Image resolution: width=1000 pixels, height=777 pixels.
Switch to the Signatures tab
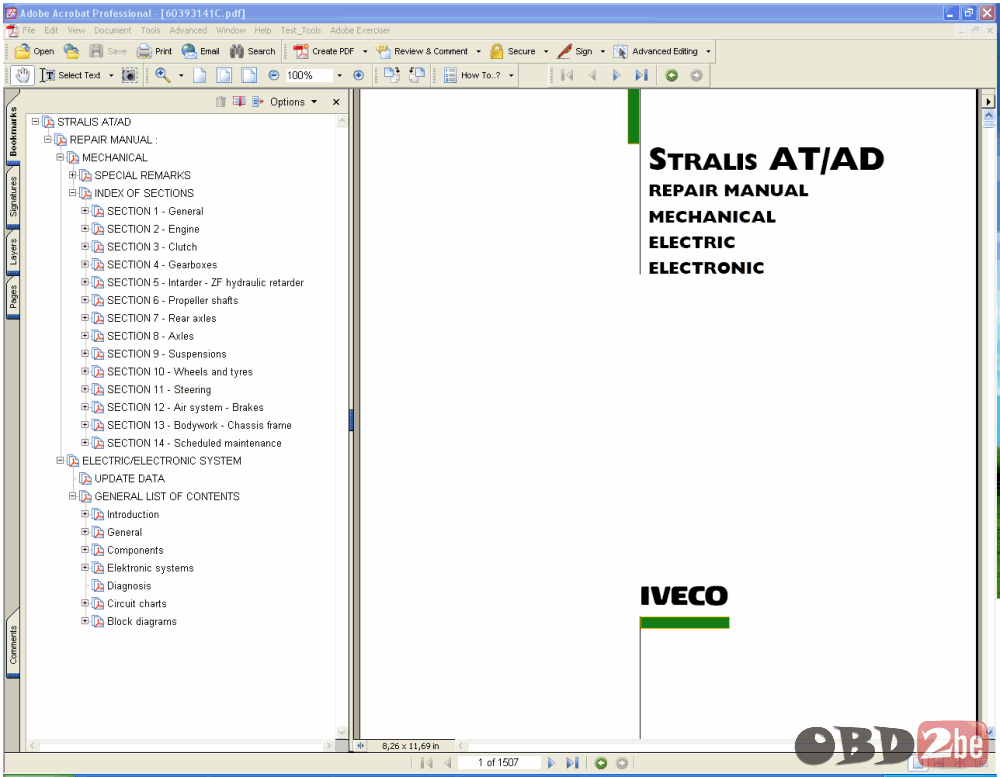tap(13, 196)
